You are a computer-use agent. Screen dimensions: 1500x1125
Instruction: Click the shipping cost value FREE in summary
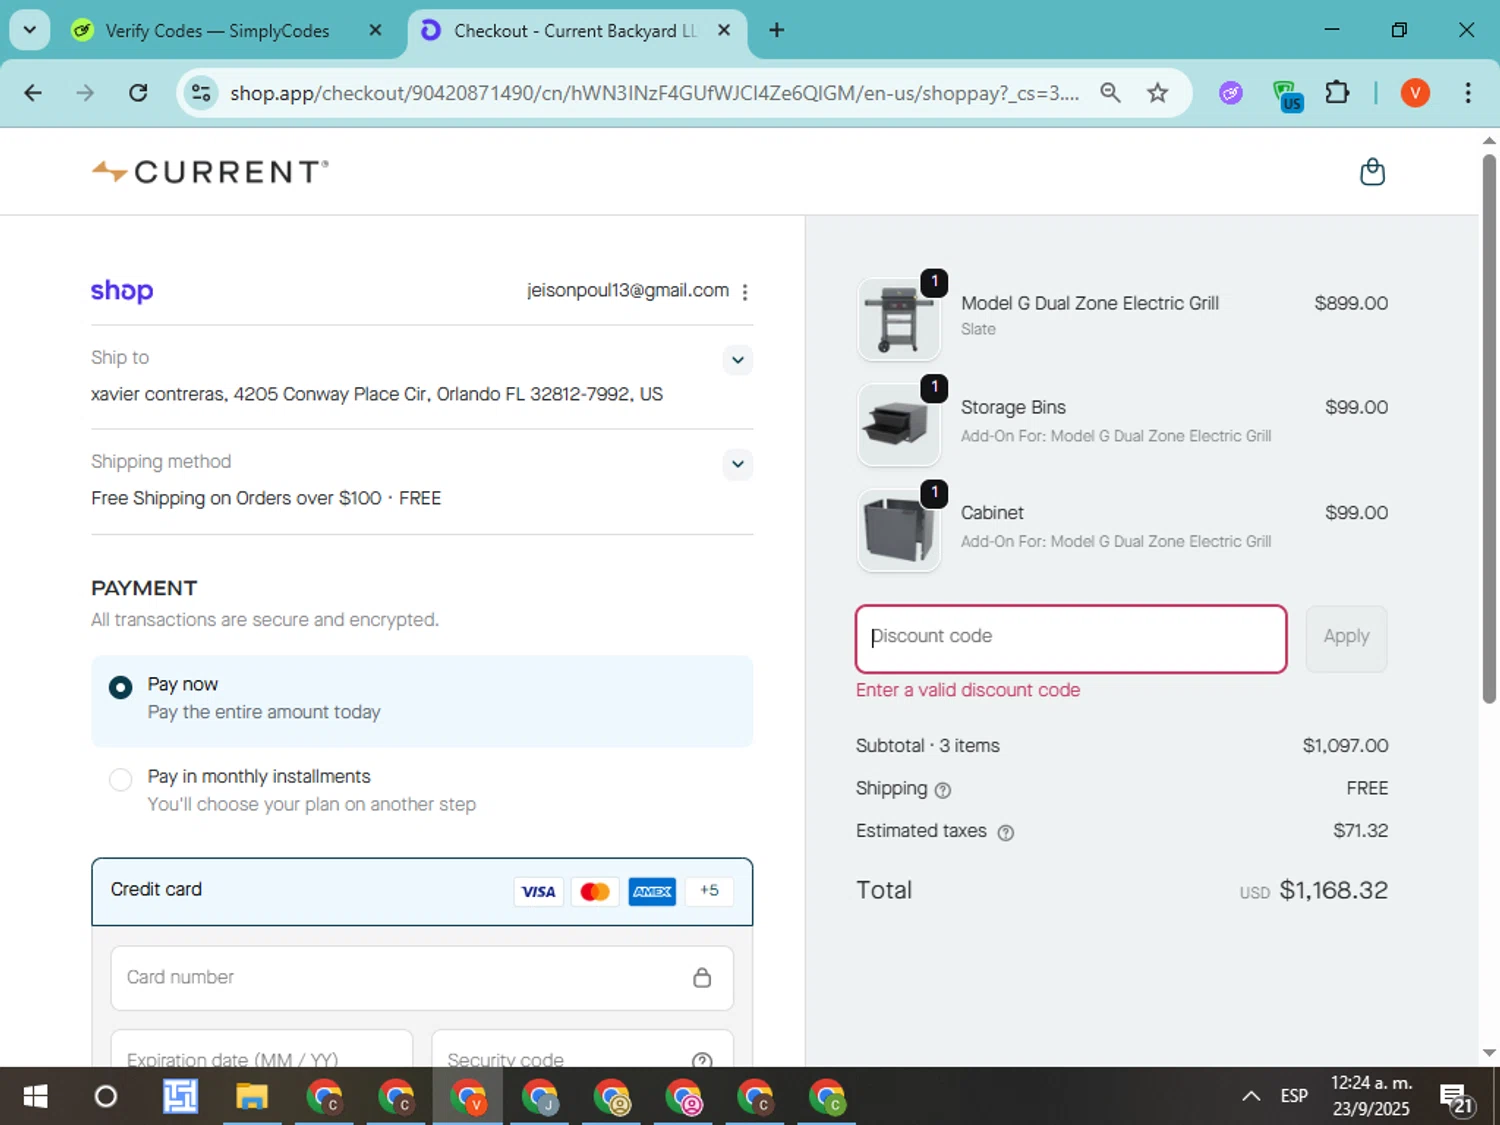1367,789
